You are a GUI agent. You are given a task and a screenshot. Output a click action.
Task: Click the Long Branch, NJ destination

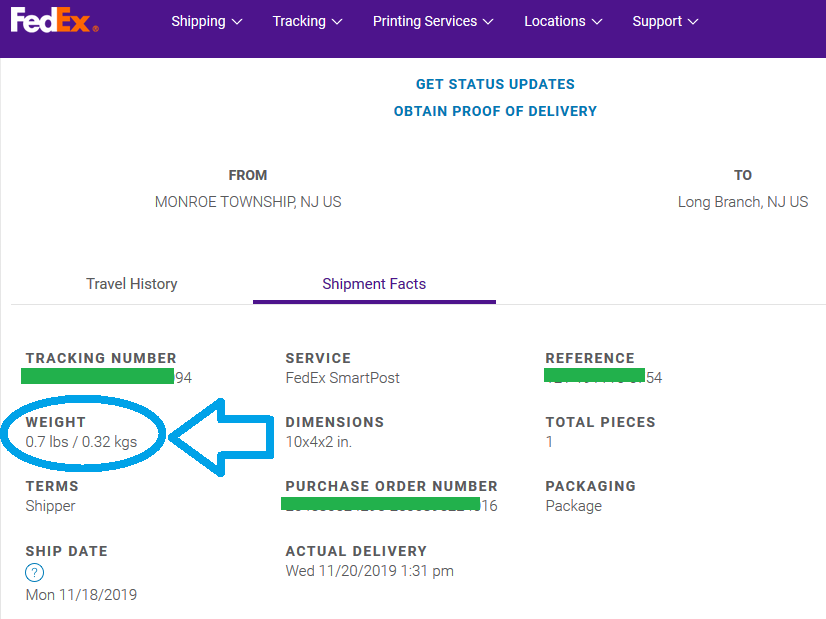pyautogui.click(x=742, y=202)
